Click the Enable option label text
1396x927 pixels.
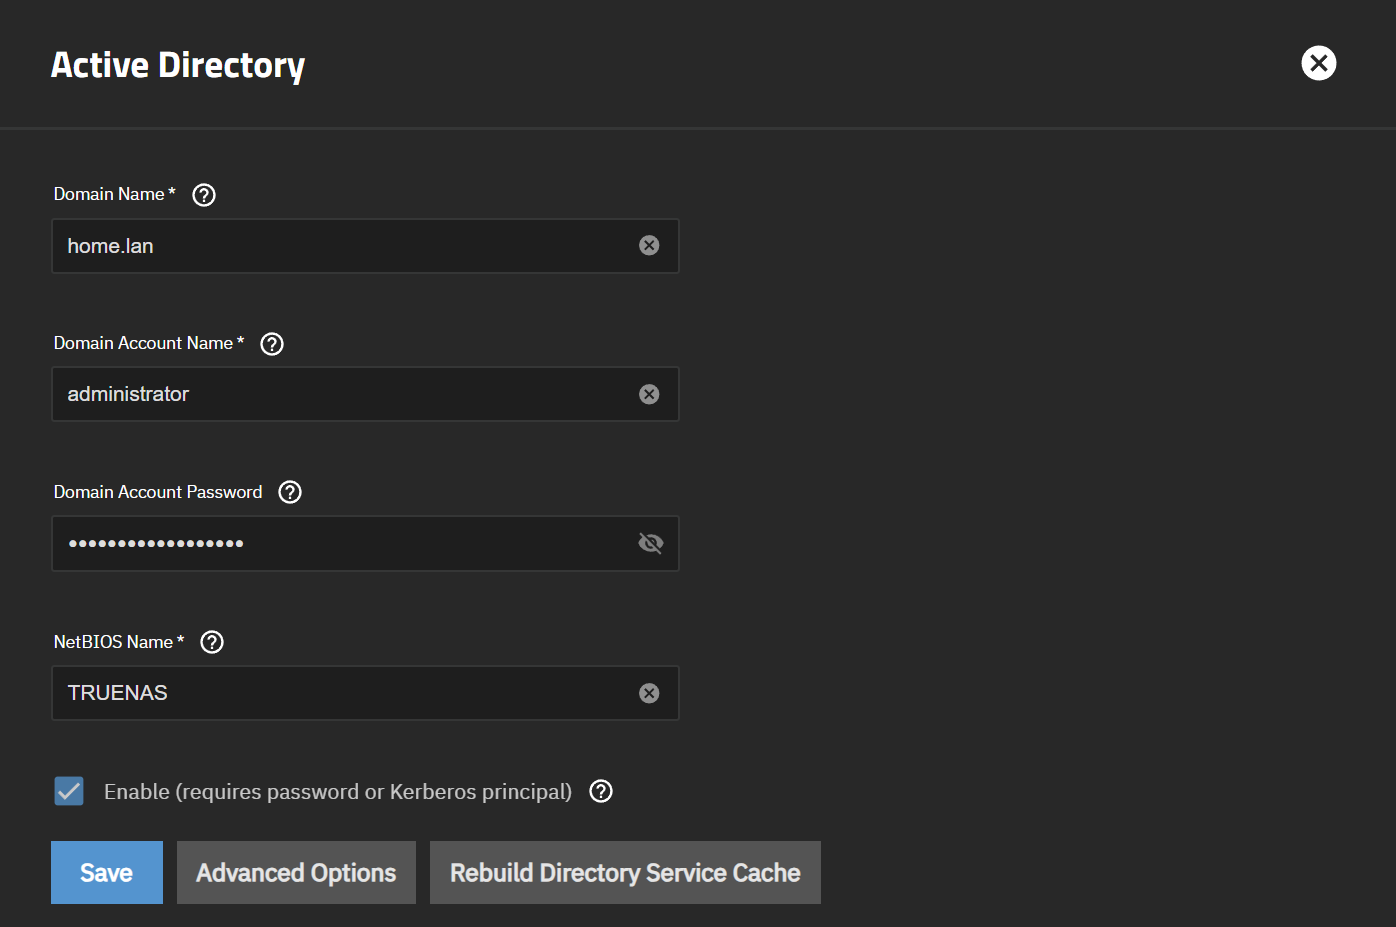(x=338, y=792)
